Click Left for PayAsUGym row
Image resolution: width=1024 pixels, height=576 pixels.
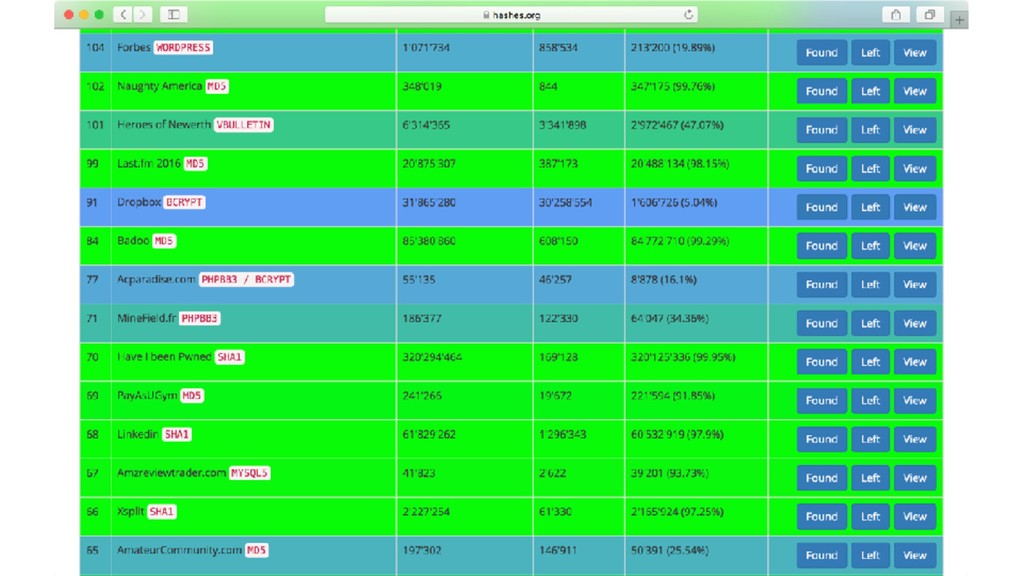click(870, 400)
